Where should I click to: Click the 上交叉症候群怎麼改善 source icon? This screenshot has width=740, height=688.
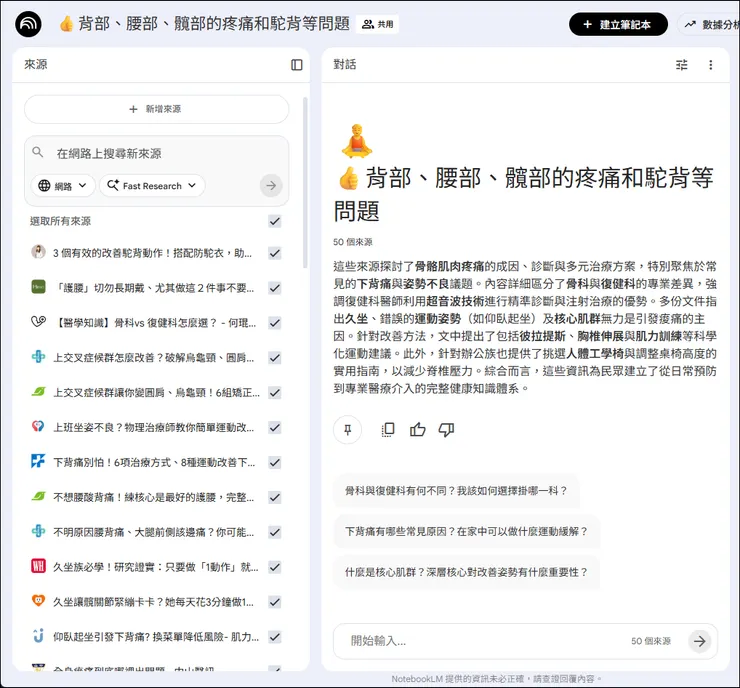pos(38,356)
